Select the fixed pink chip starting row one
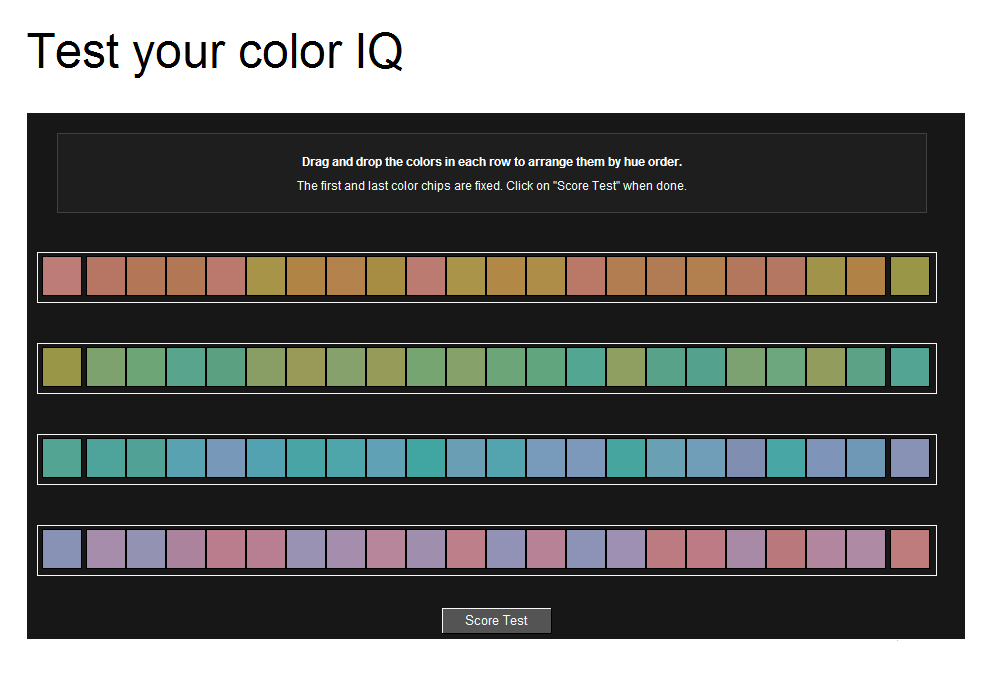This screenshot has width=991, height=675. 62,276
